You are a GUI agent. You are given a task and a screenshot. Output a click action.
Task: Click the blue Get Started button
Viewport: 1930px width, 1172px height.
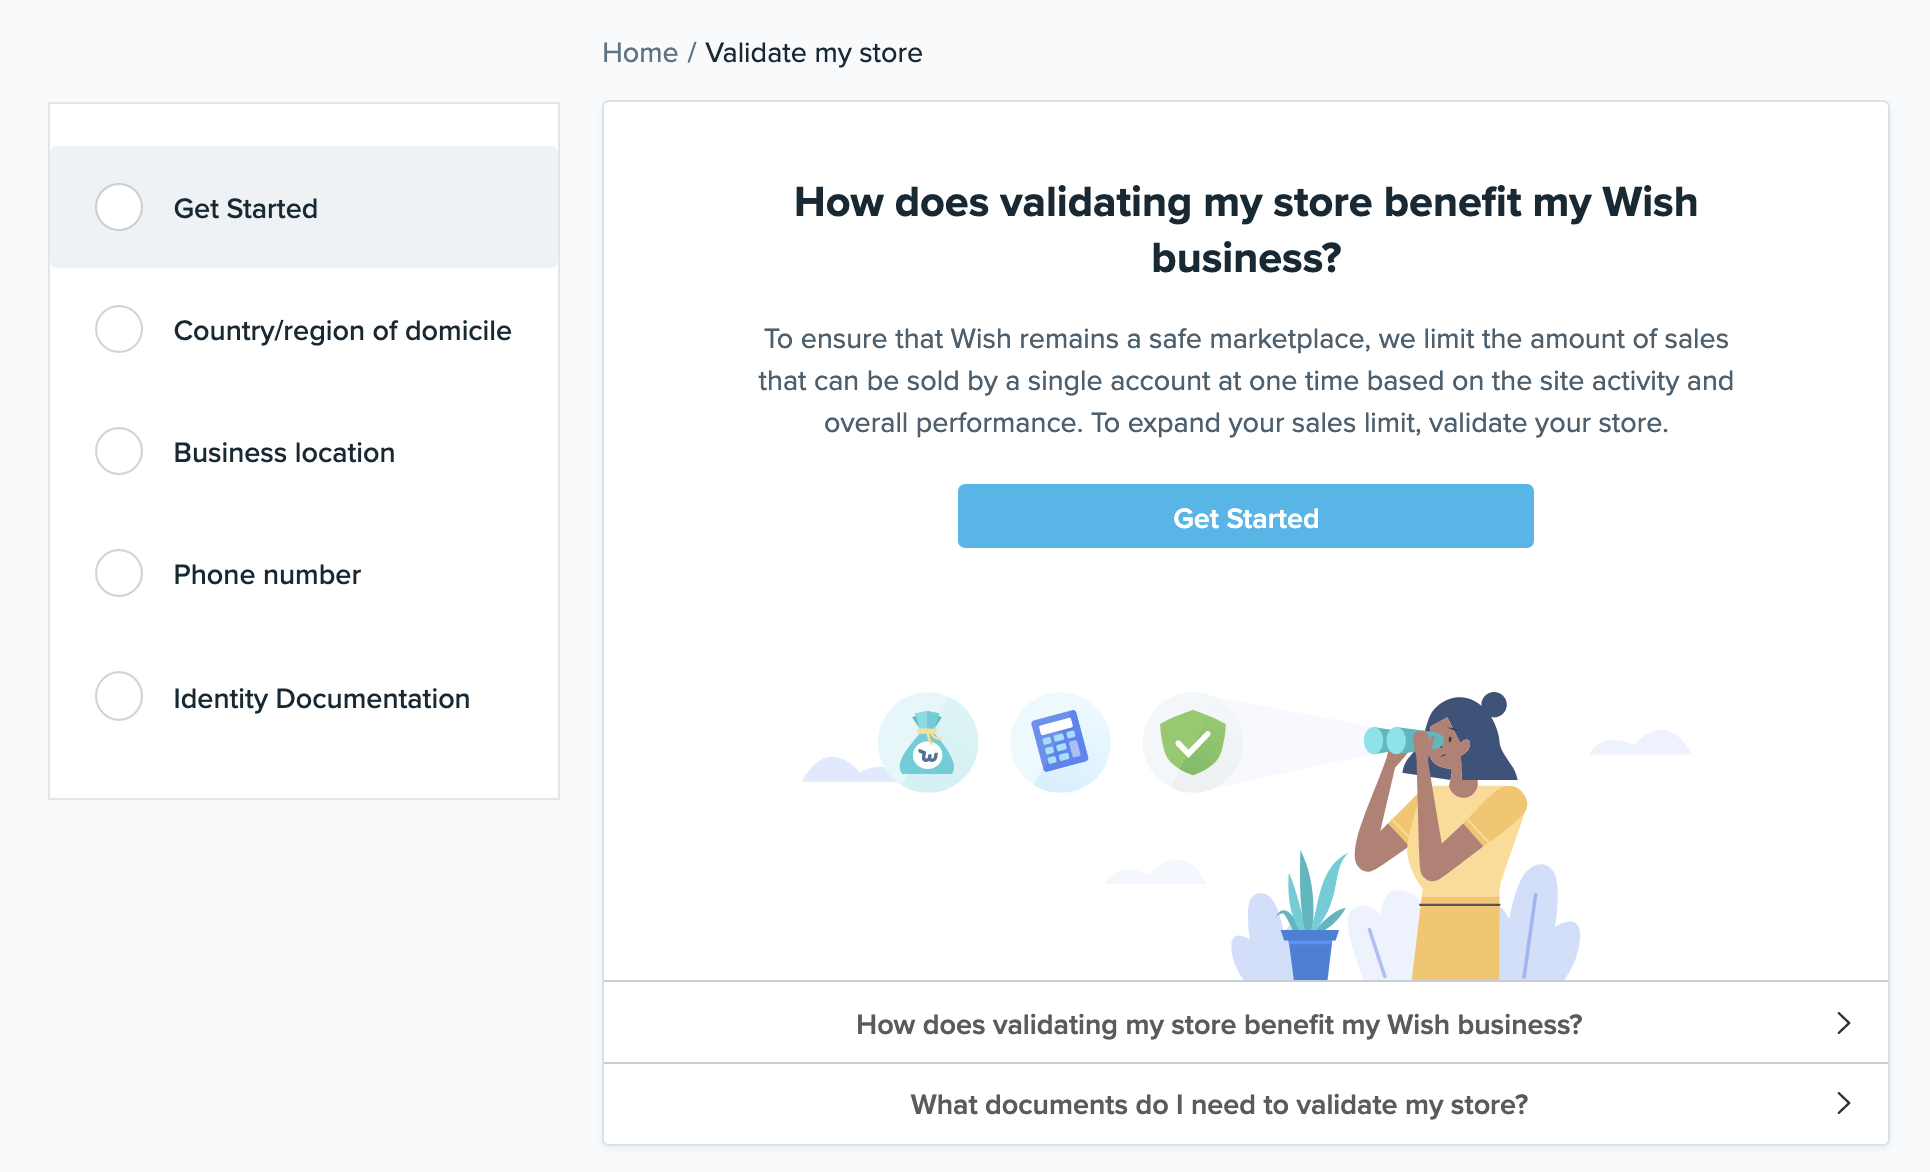1246,516
